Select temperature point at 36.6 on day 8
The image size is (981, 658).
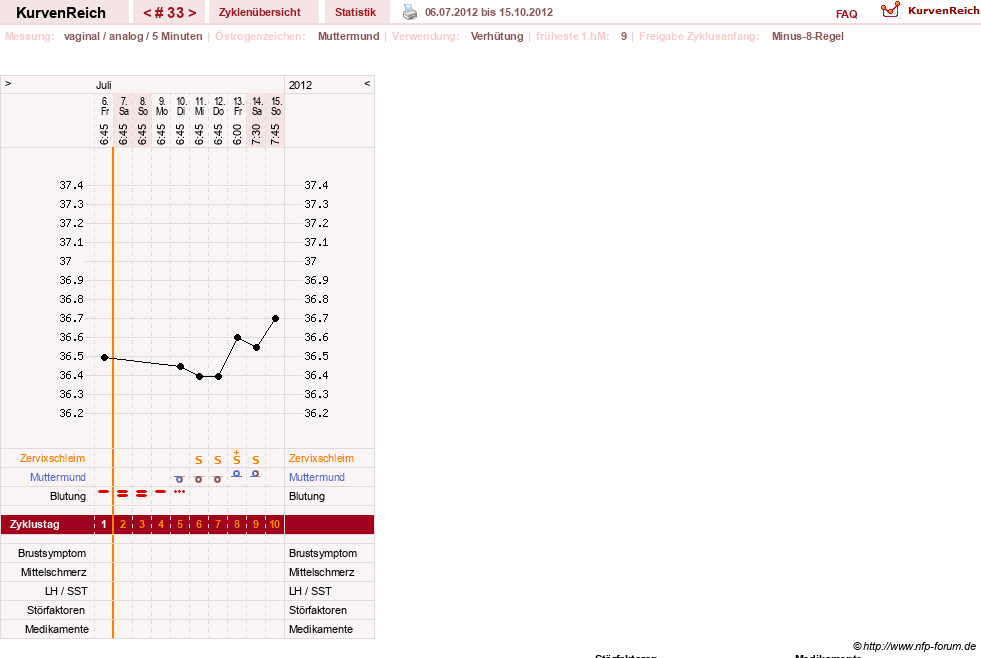click(x=237, y=338)
